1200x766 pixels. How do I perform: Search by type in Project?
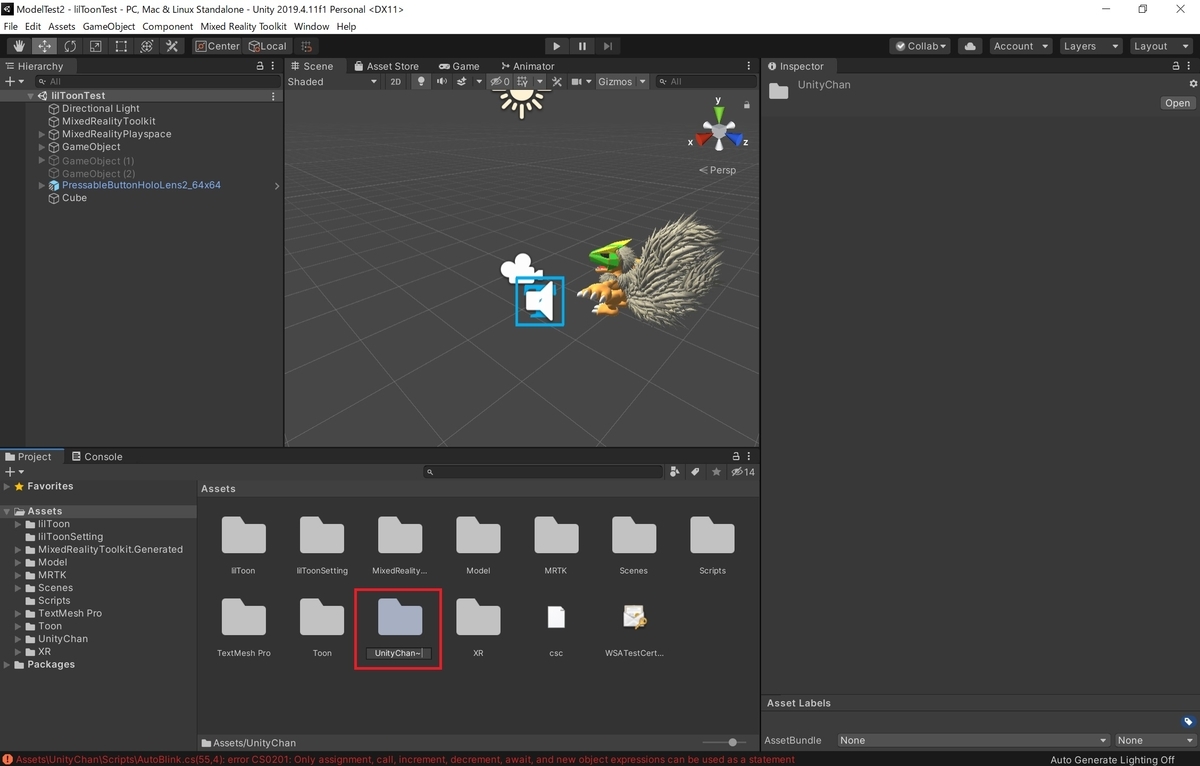[675, 472]
